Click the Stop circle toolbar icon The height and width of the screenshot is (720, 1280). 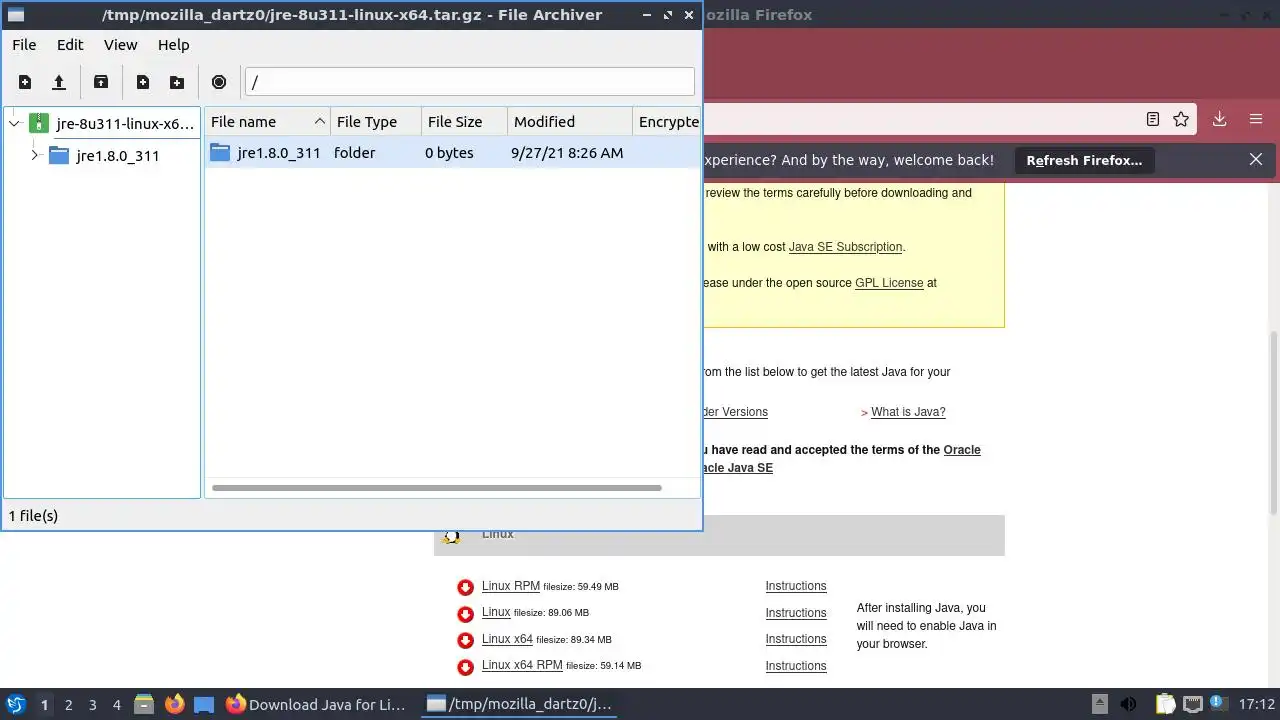pos(219,82)
